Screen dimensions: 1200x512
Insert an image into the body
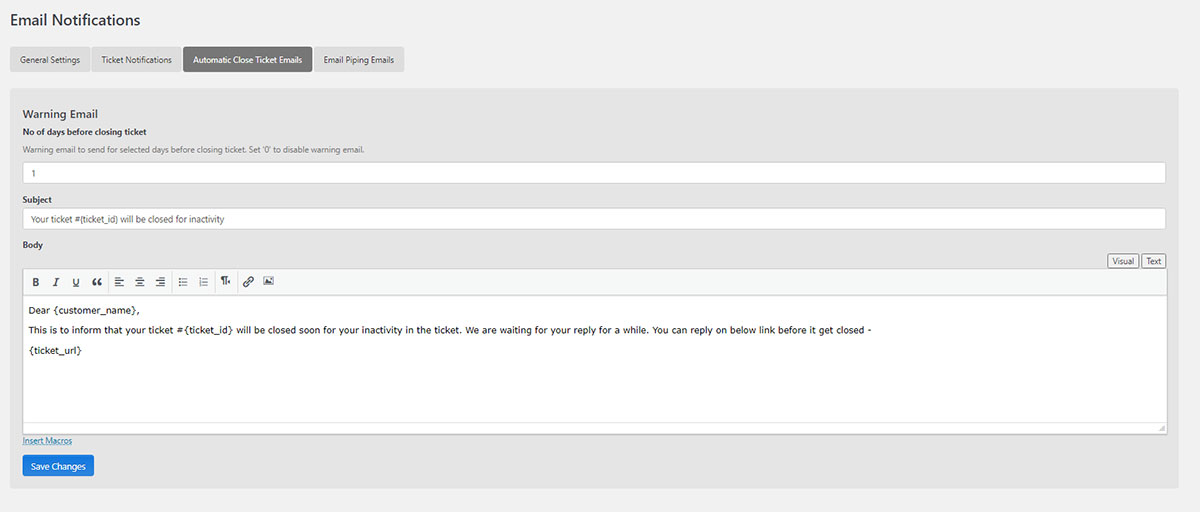[269, 282]
